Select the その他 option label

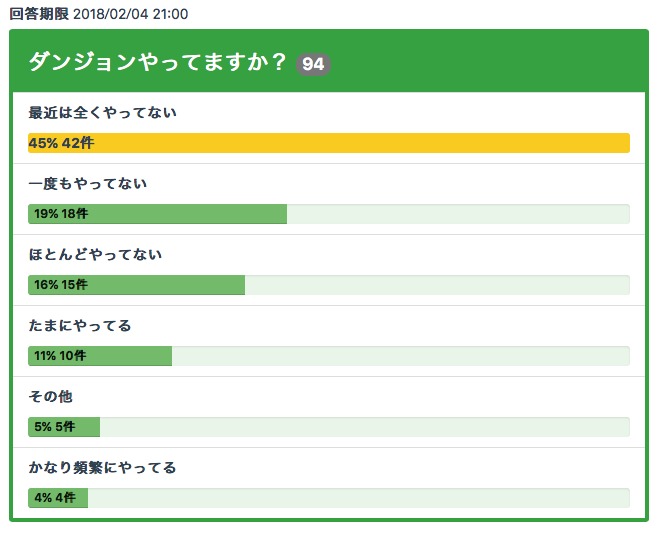click(51, 397)
